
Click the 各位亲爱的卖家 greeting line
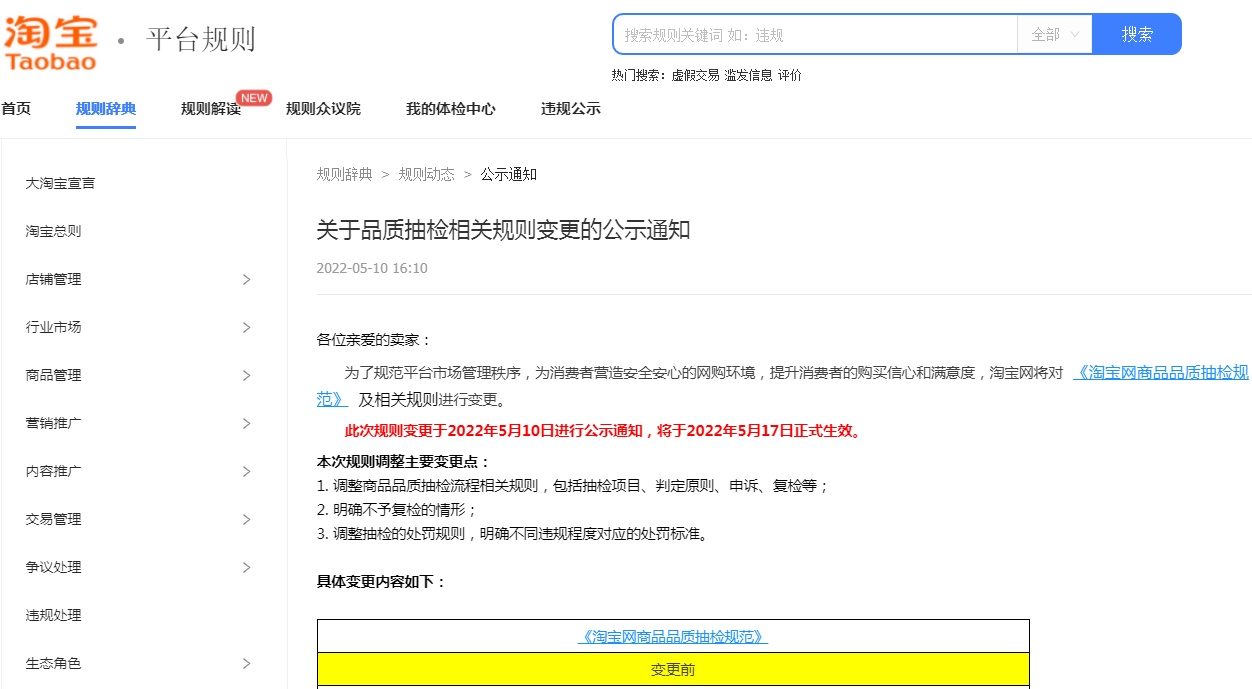(x=375, y=340)
